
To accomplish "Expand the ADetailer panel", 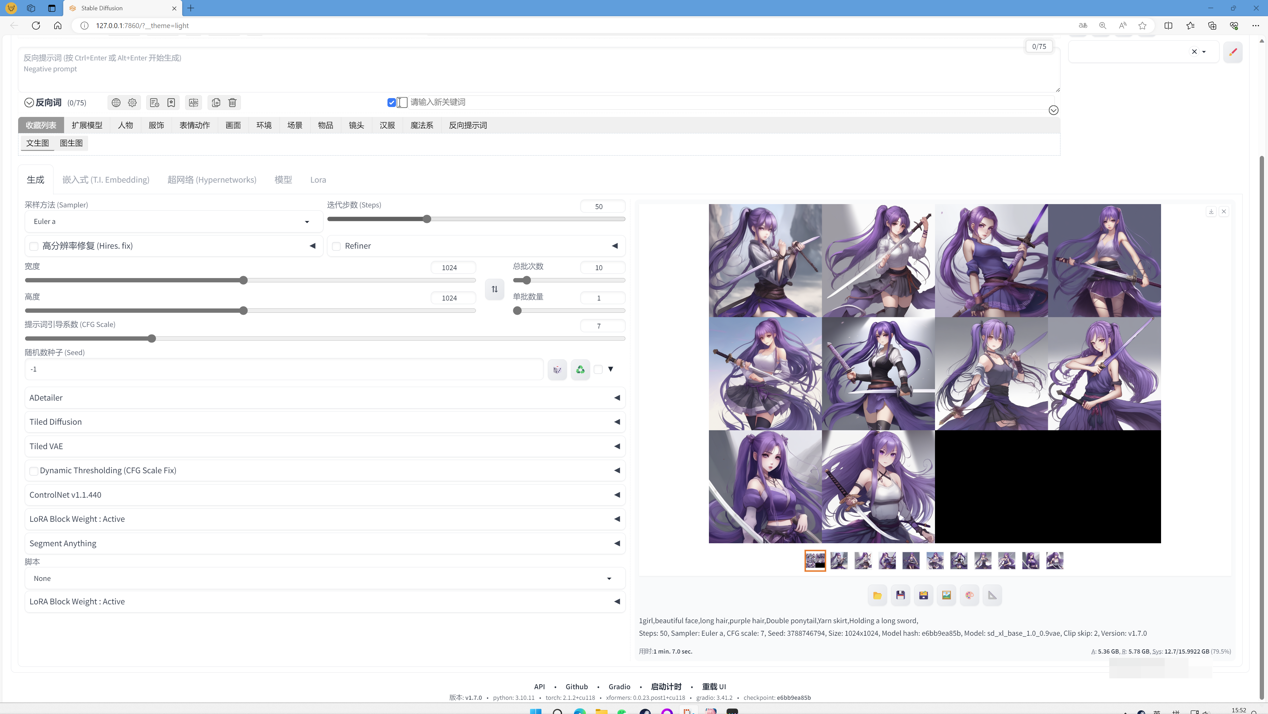I will 324,398.
